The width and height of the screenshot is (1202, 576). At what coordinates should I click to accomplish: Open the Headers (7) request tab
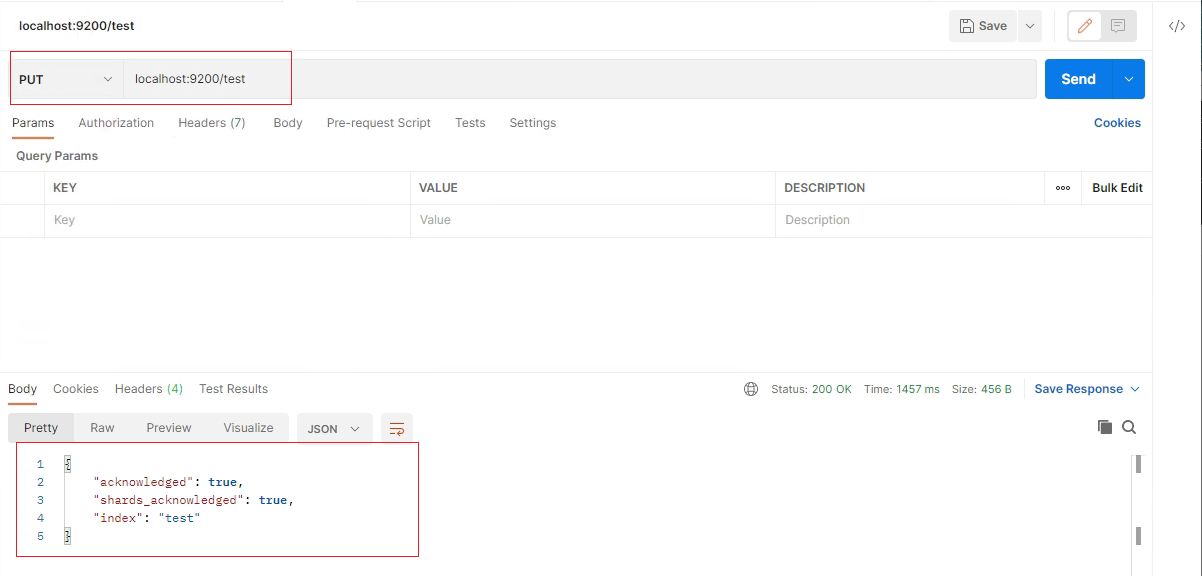[x=212, y=123]
